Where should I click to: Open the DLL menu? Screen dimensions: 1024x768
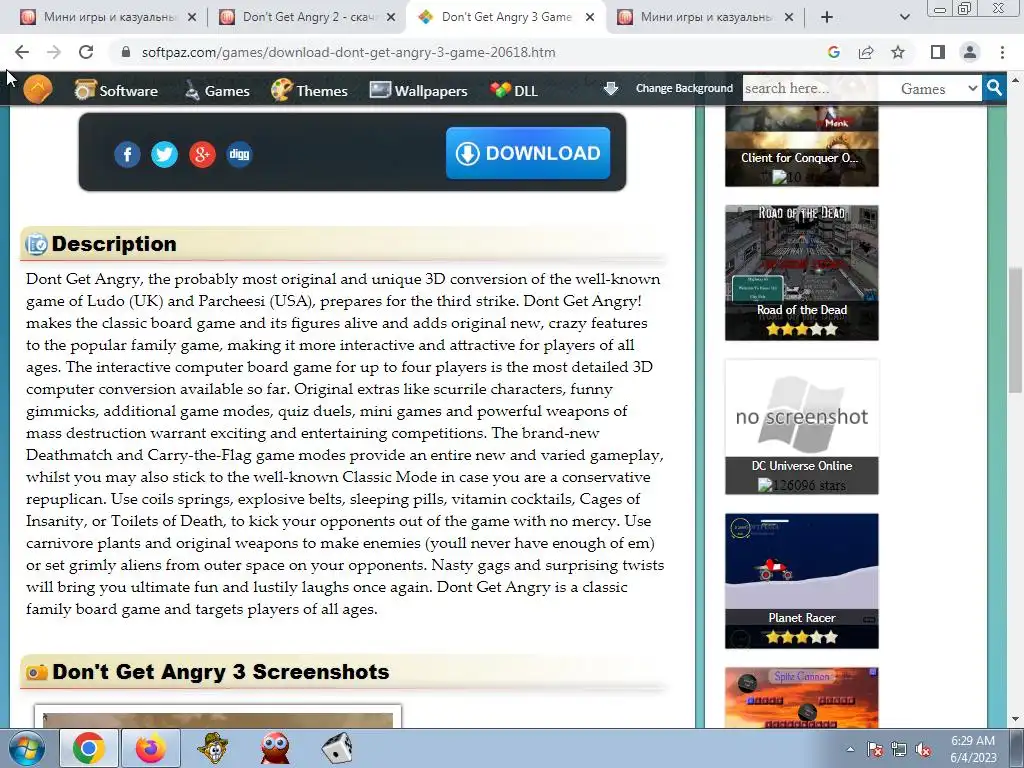pos(514,90)
